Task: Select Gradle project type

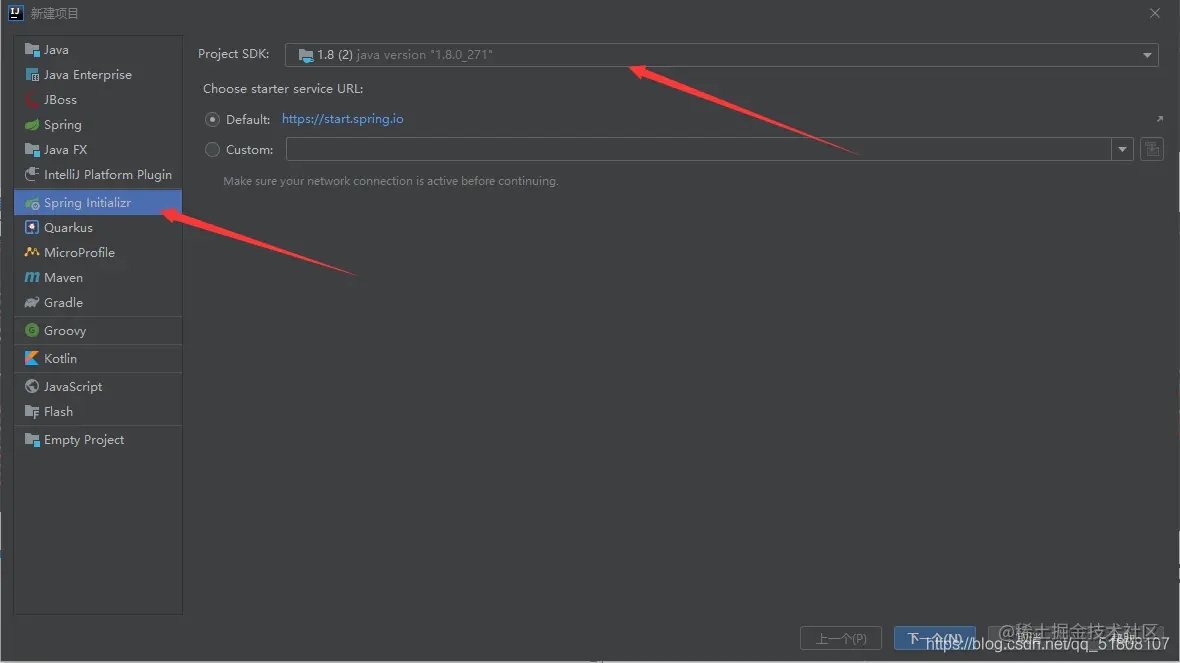Action: pos(98,302)
